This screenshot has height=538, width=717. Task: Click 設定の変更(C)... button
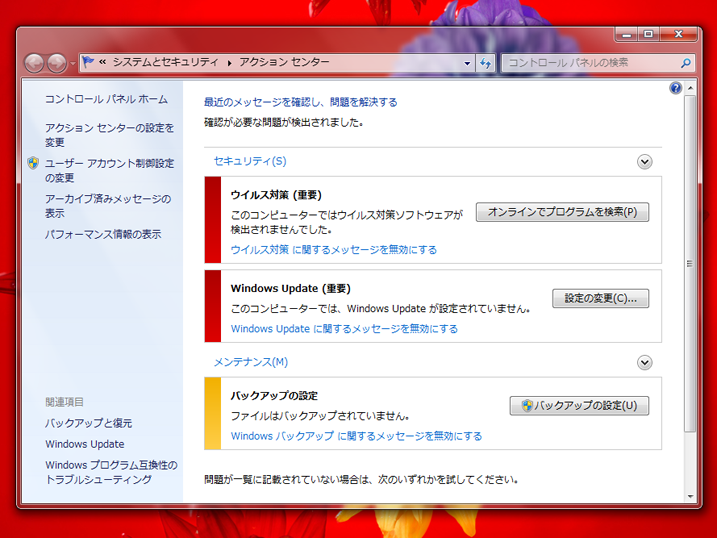tap(600, 298)
